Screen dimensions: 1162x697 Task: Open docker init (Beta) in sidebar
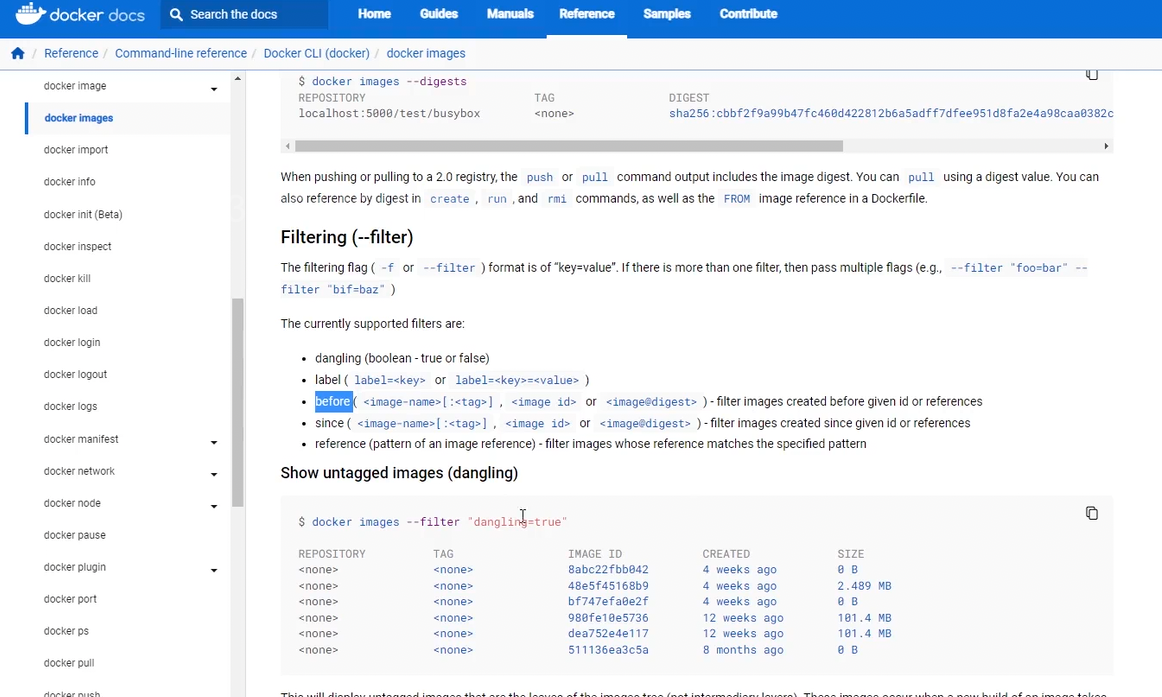click(83, 214)
